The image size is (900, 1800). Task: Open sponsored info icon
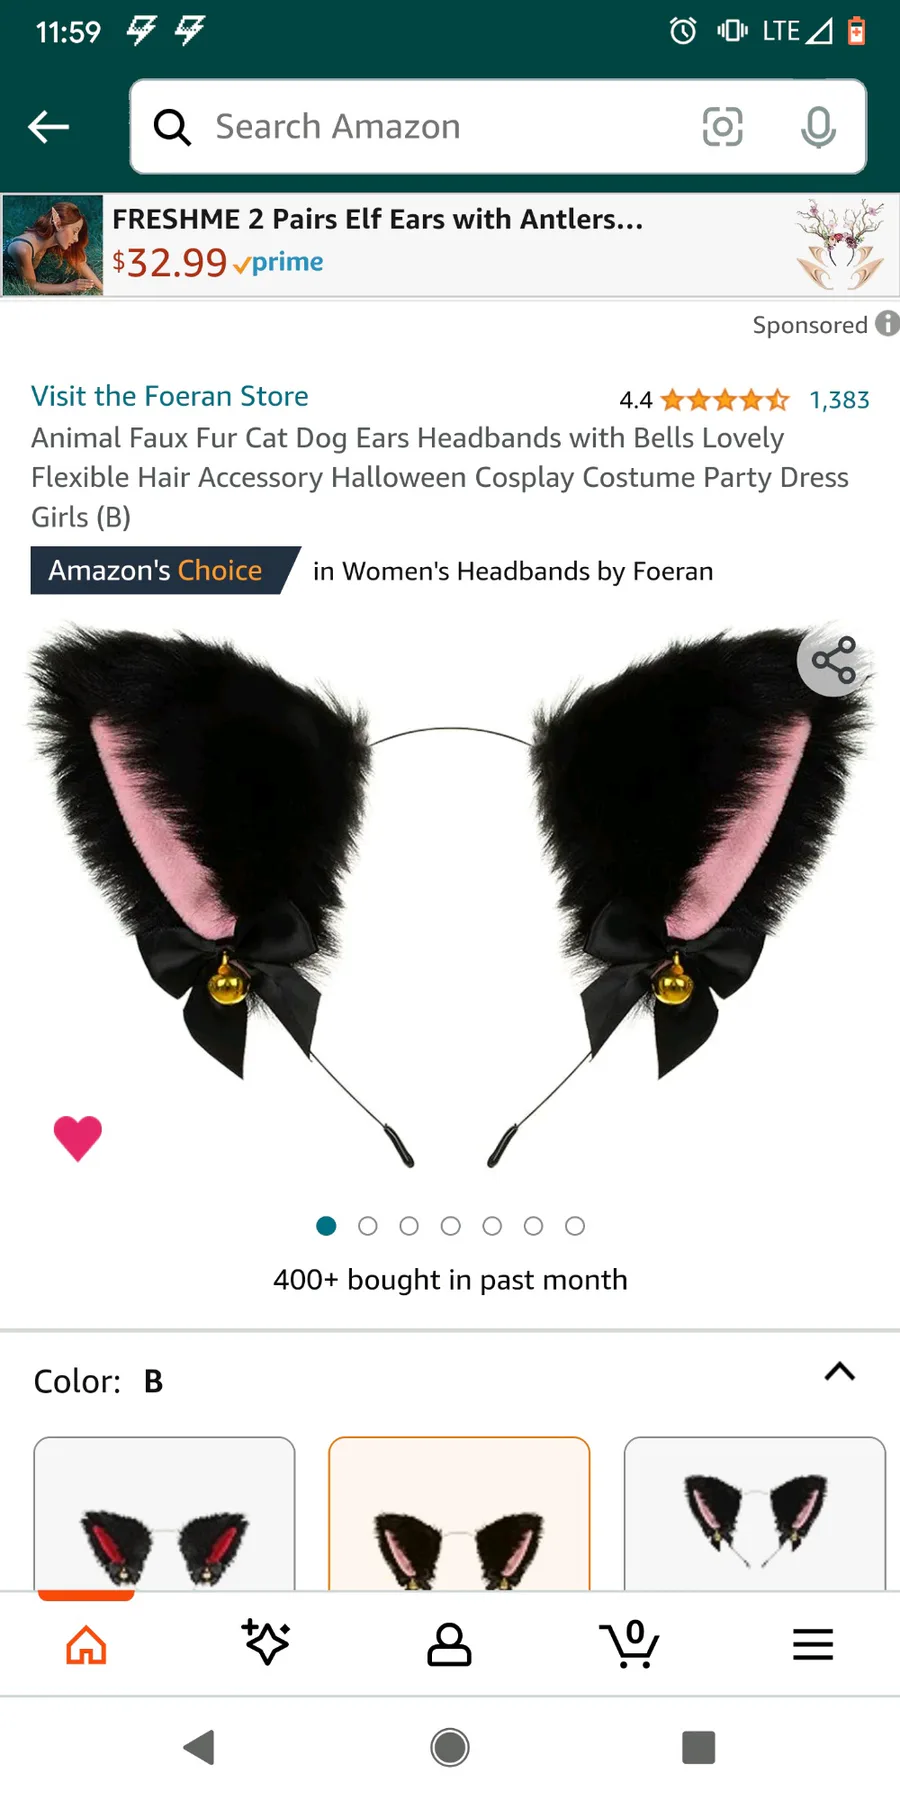click(887, 324)
